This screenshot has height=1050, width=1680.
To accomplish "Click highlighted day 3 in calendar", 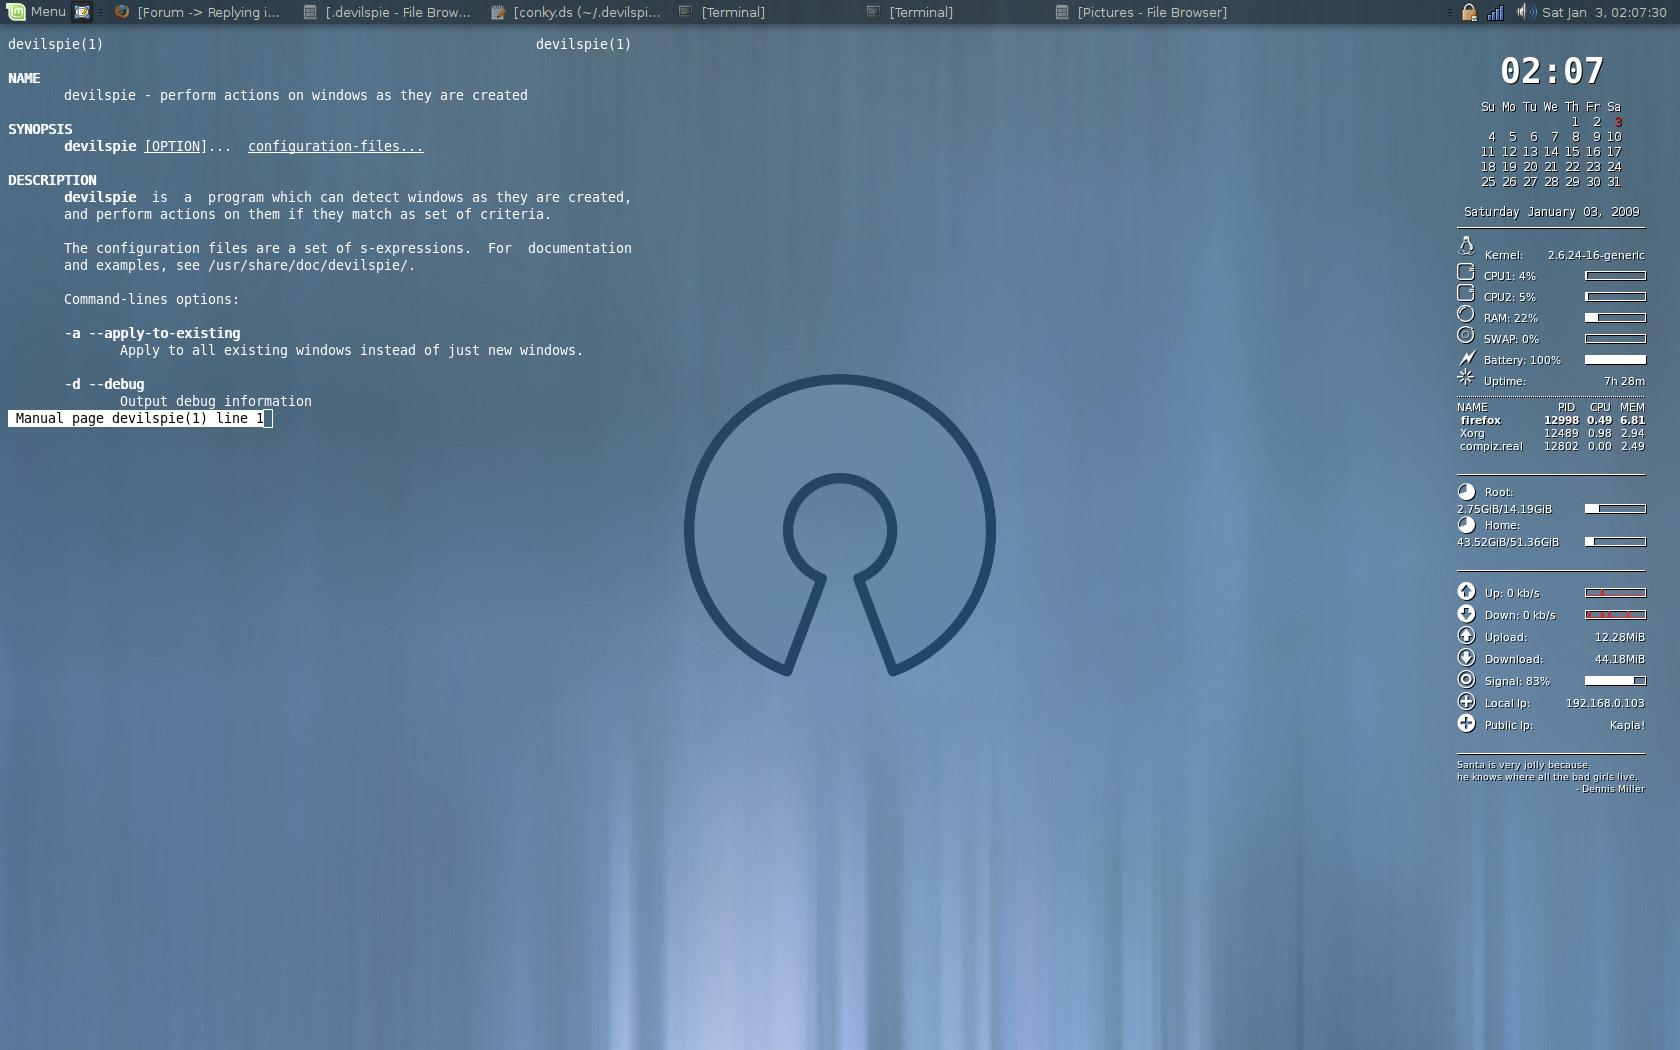I will (1618, 122).
